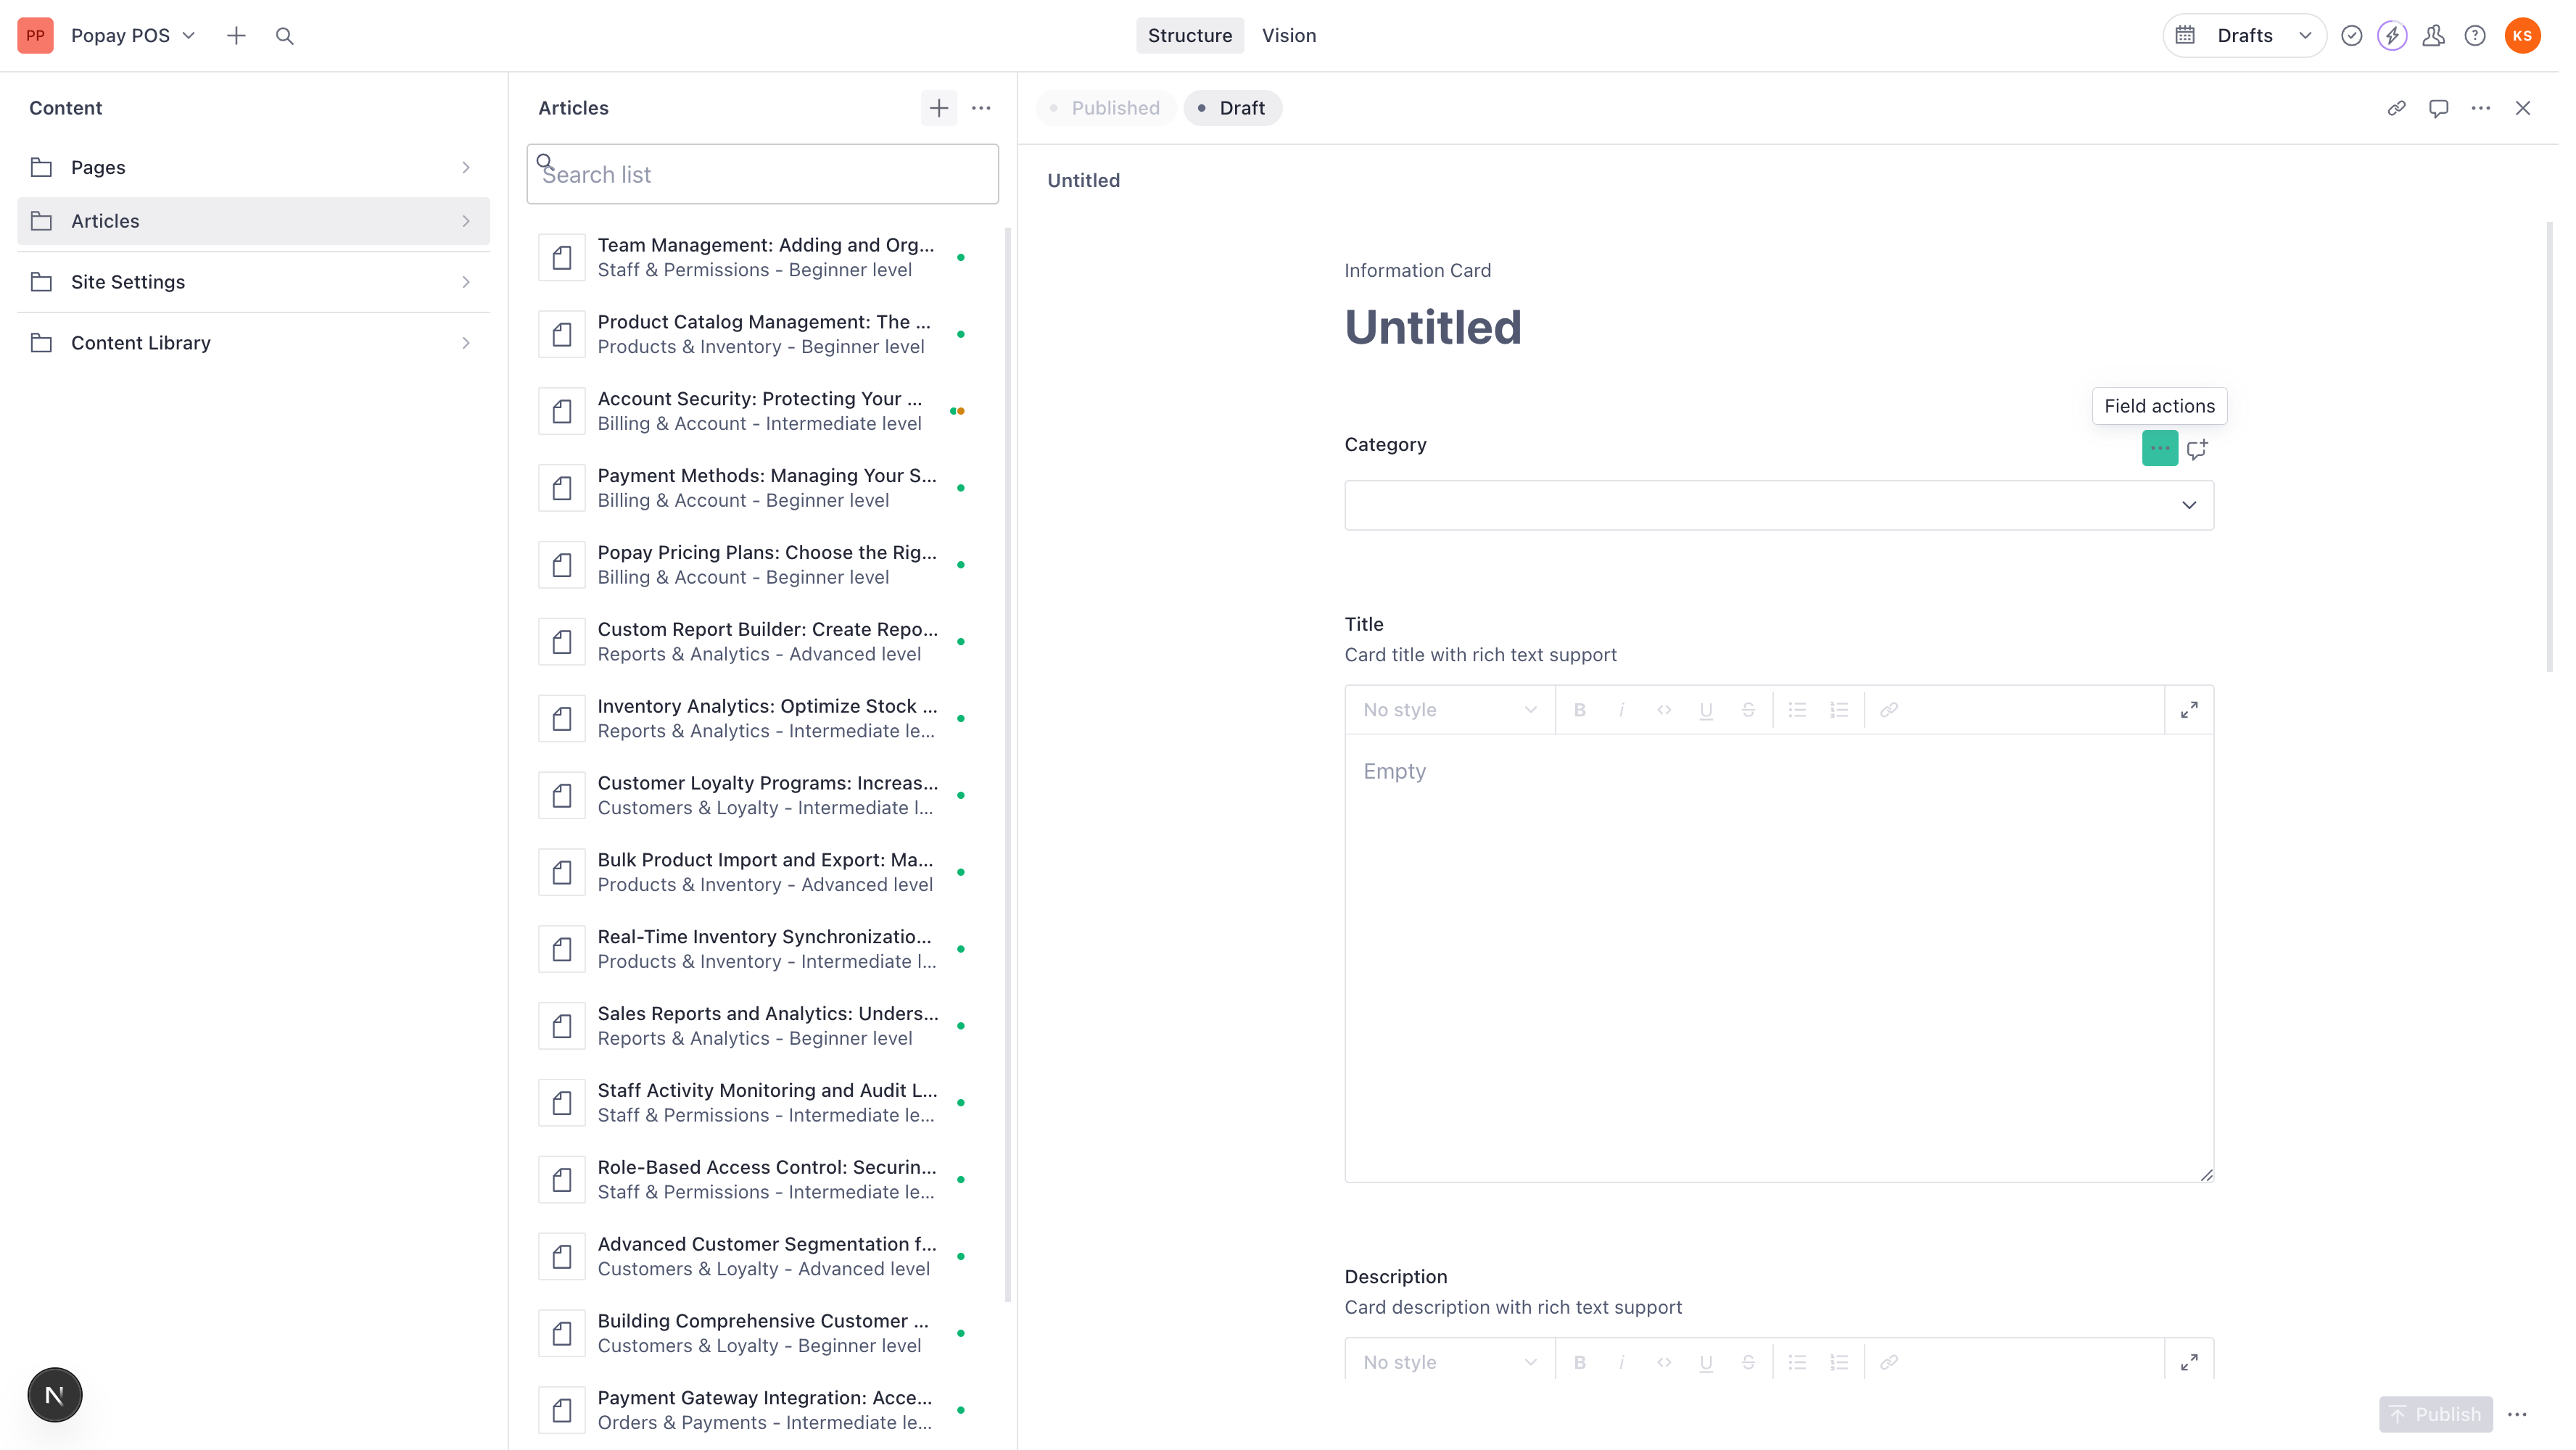Image resolution: width=2576 pixels, height=1450 pixels.
Task: Toggle strikethrough in Title editor toolbar
Action: point(1748,710)
